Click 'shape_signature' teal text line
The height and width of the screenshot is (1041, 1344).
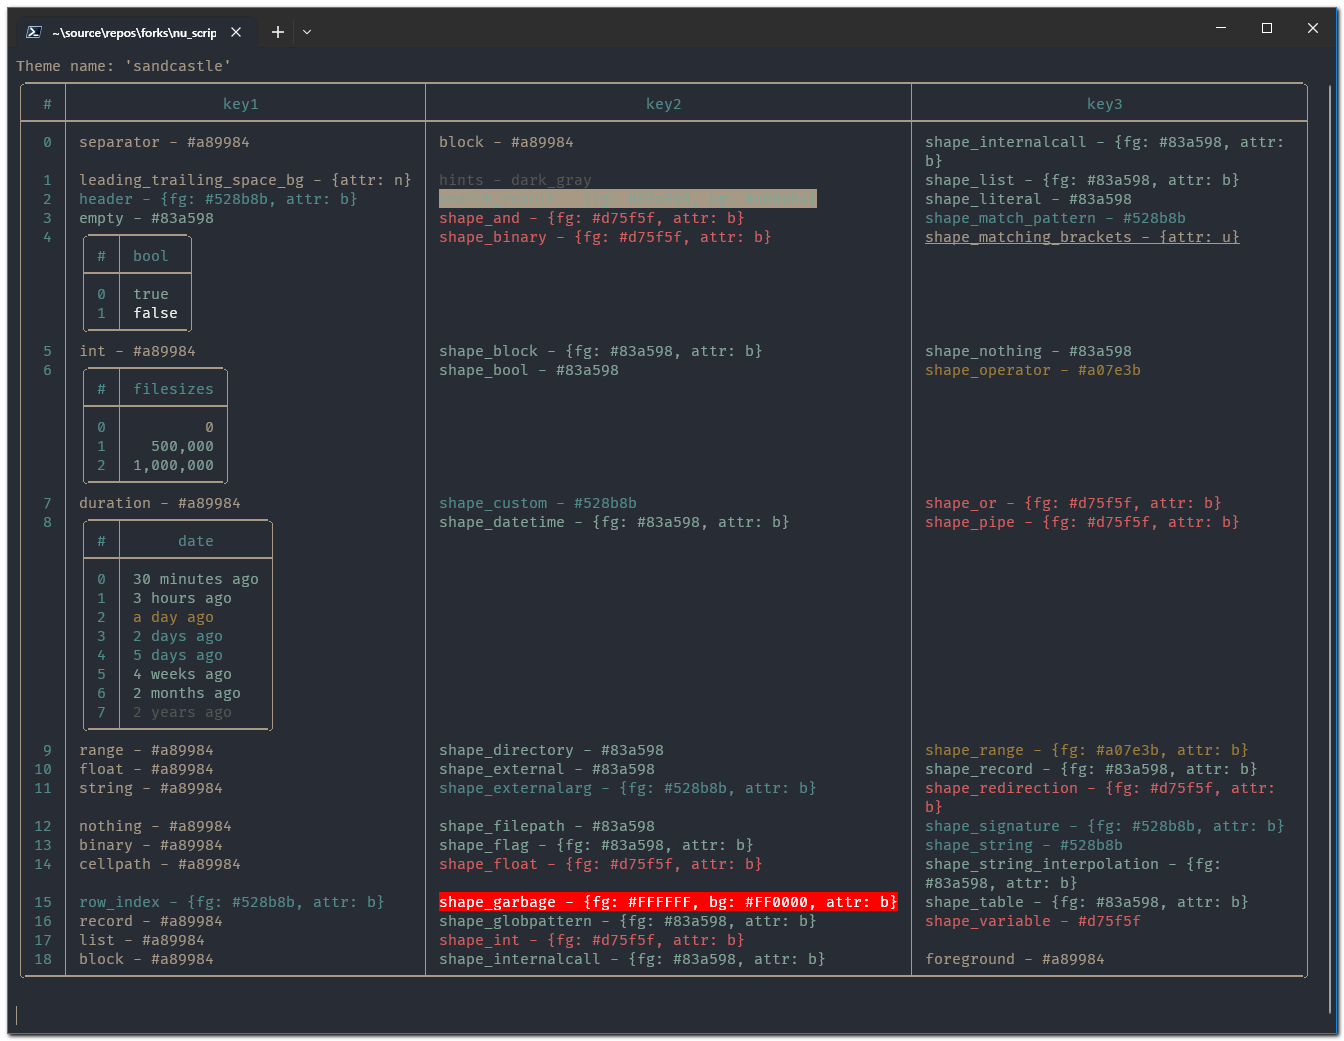click(1105, 826)
